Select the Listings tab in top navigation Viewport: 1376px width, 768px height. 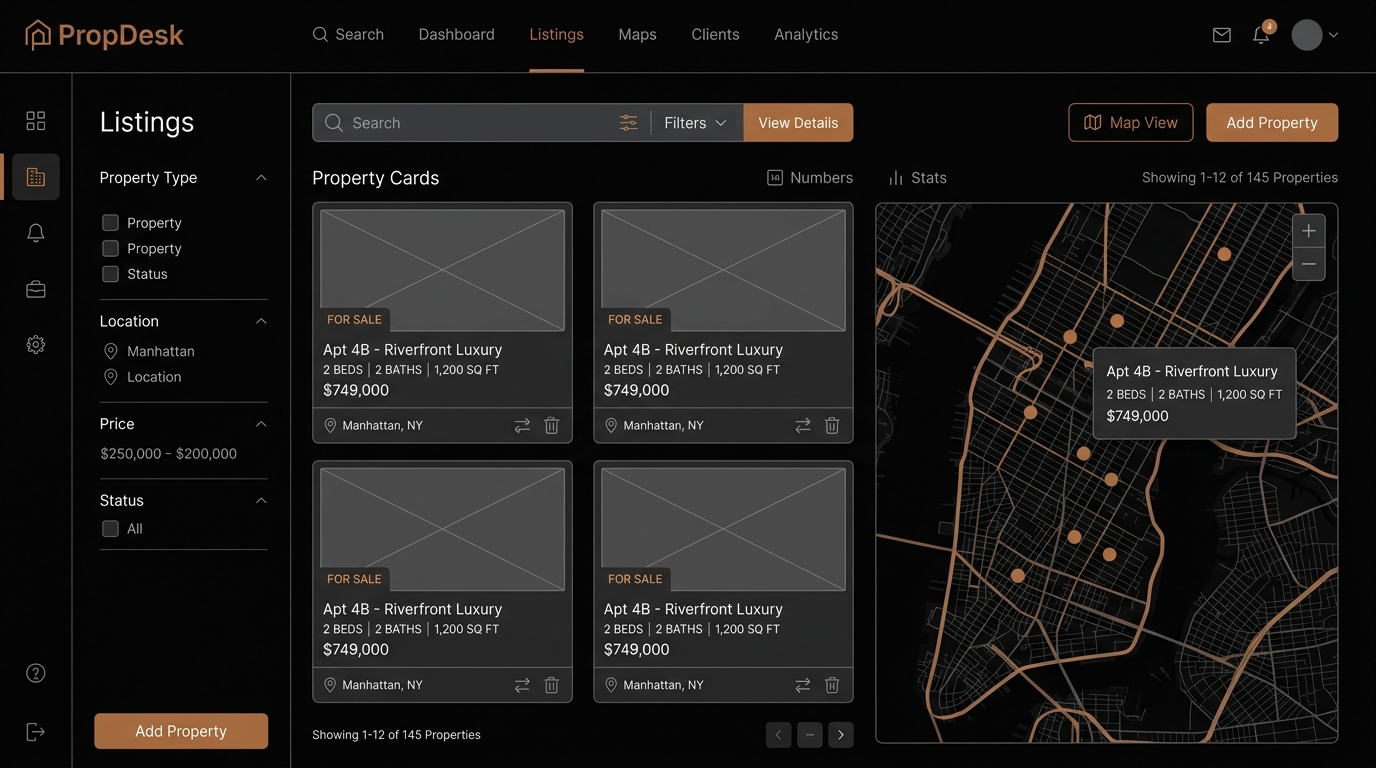click(557, 35)
